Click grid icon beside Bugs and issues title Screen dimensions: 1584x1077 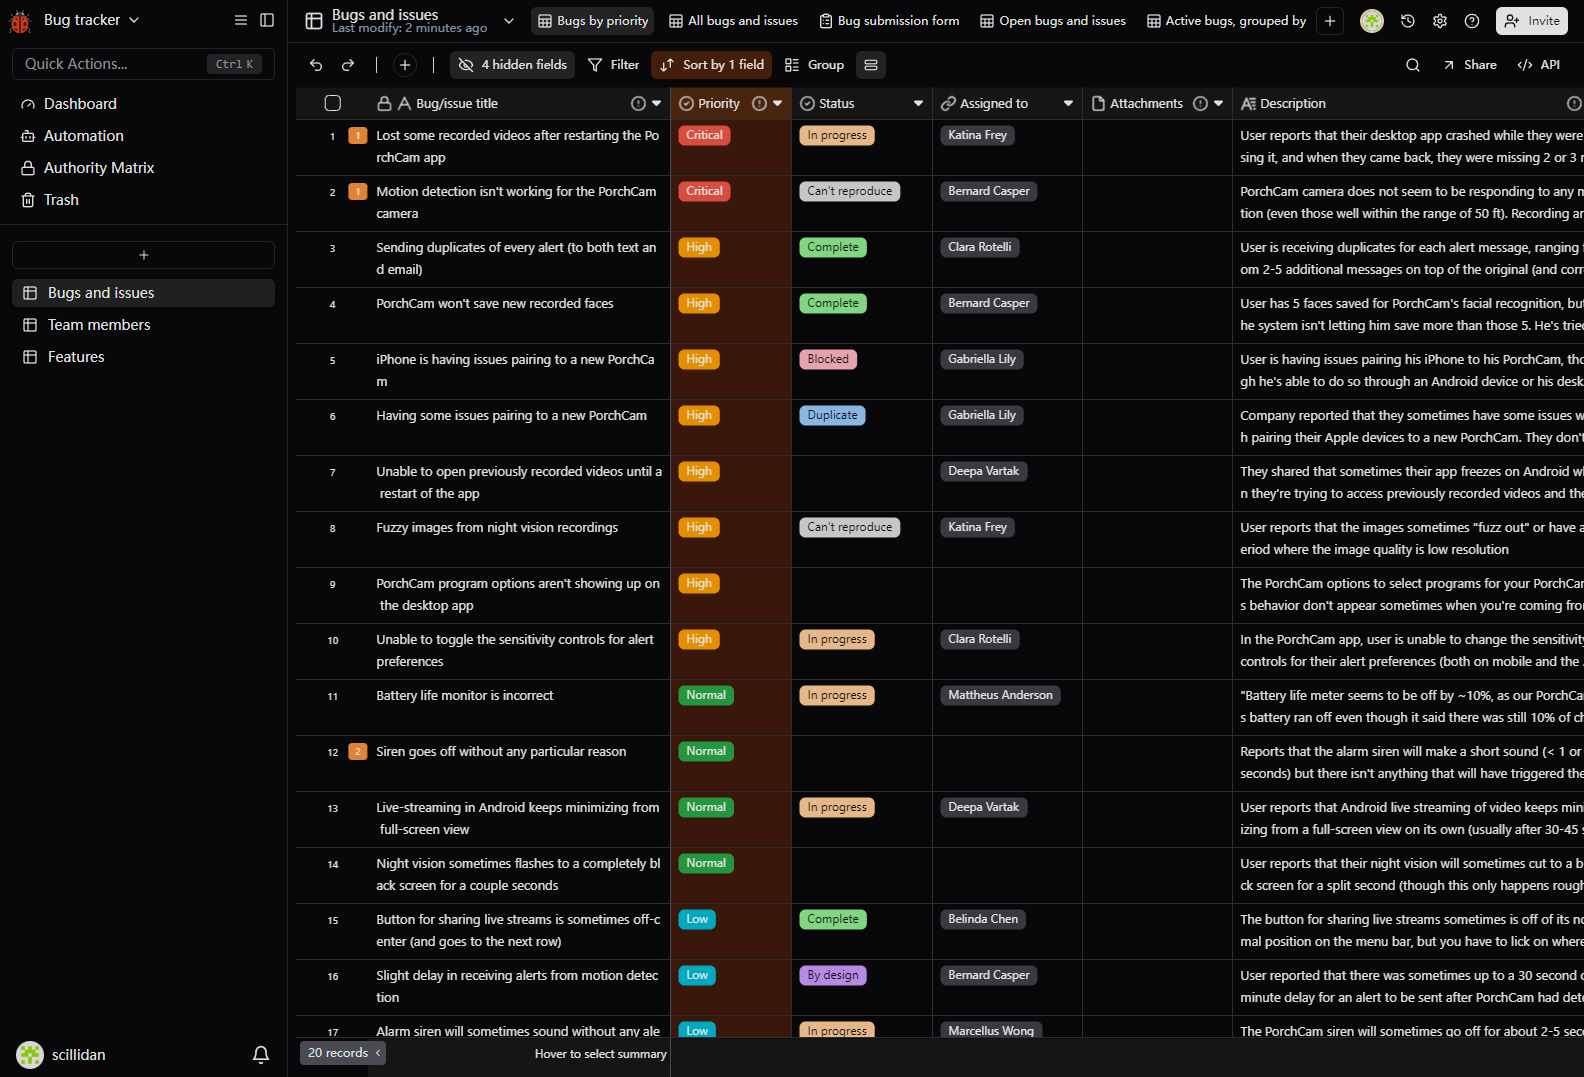point(314,21)
